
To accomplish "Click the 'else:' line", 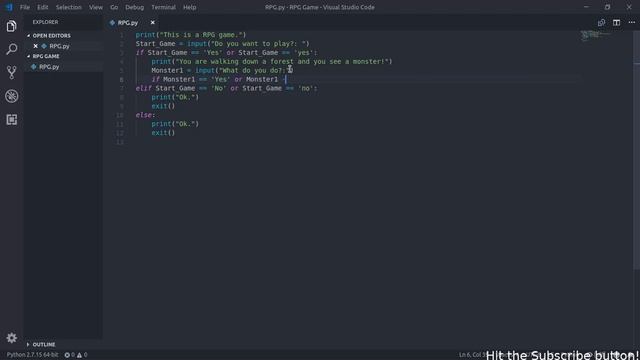I will (145, 115).
